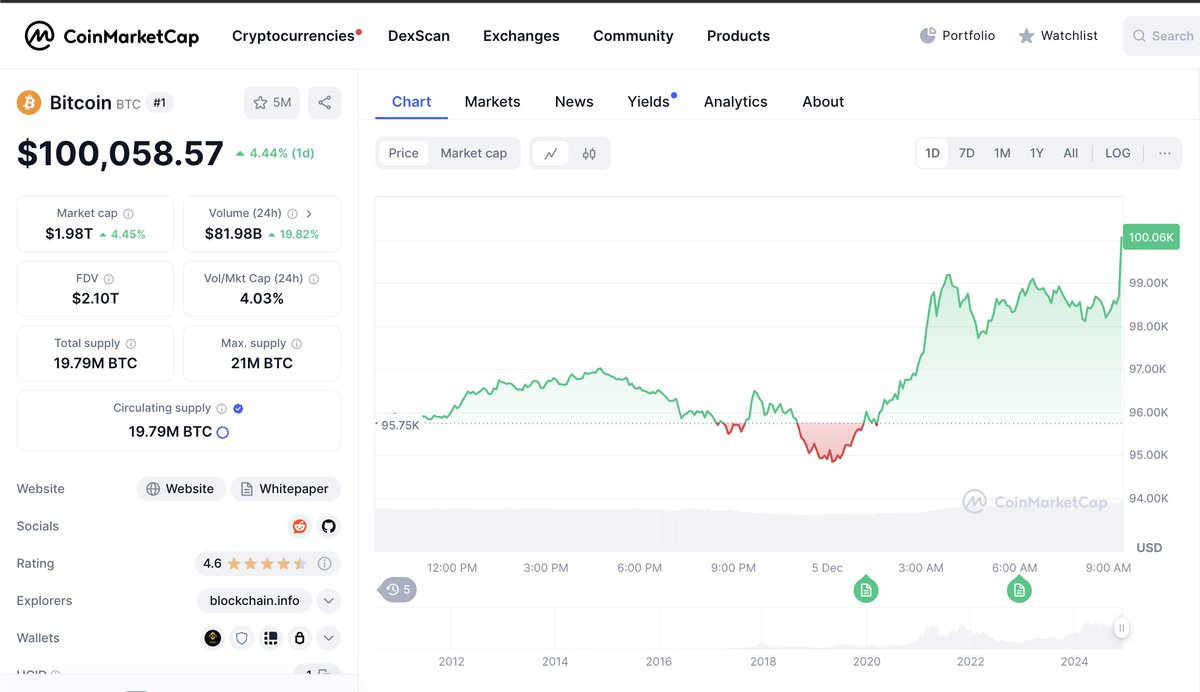Viewport: 1200px width, 692px height.
Task: Open Bitcoin Reddit social icon
Action: pos(300,526)
